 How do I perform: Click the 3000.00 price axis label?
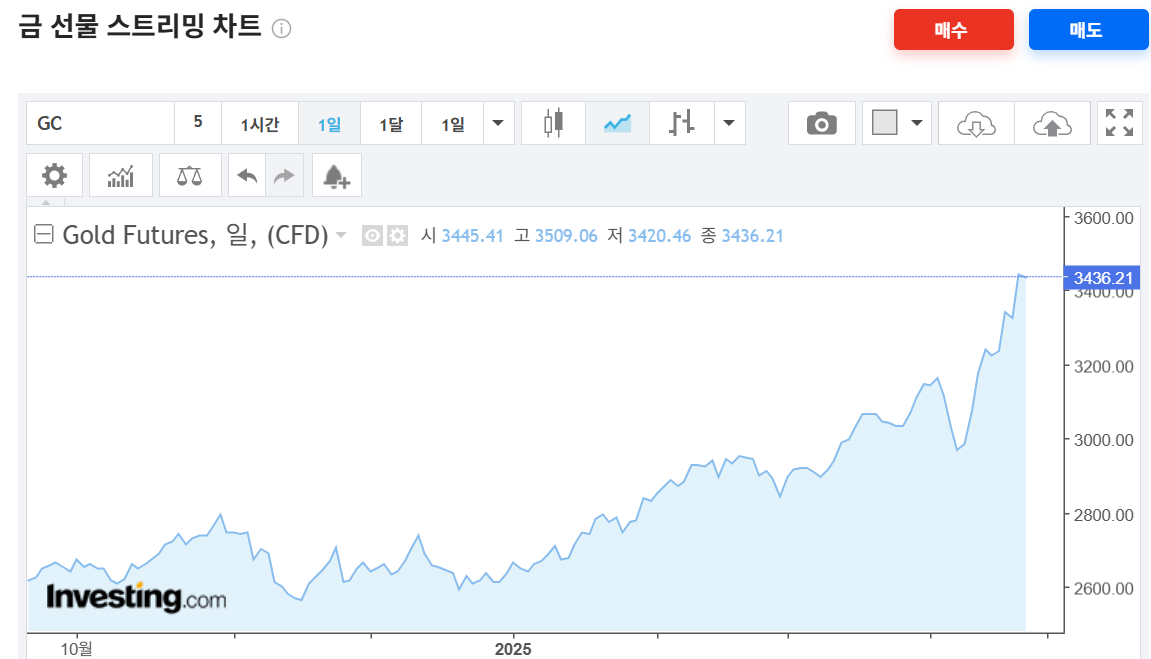1103,440
